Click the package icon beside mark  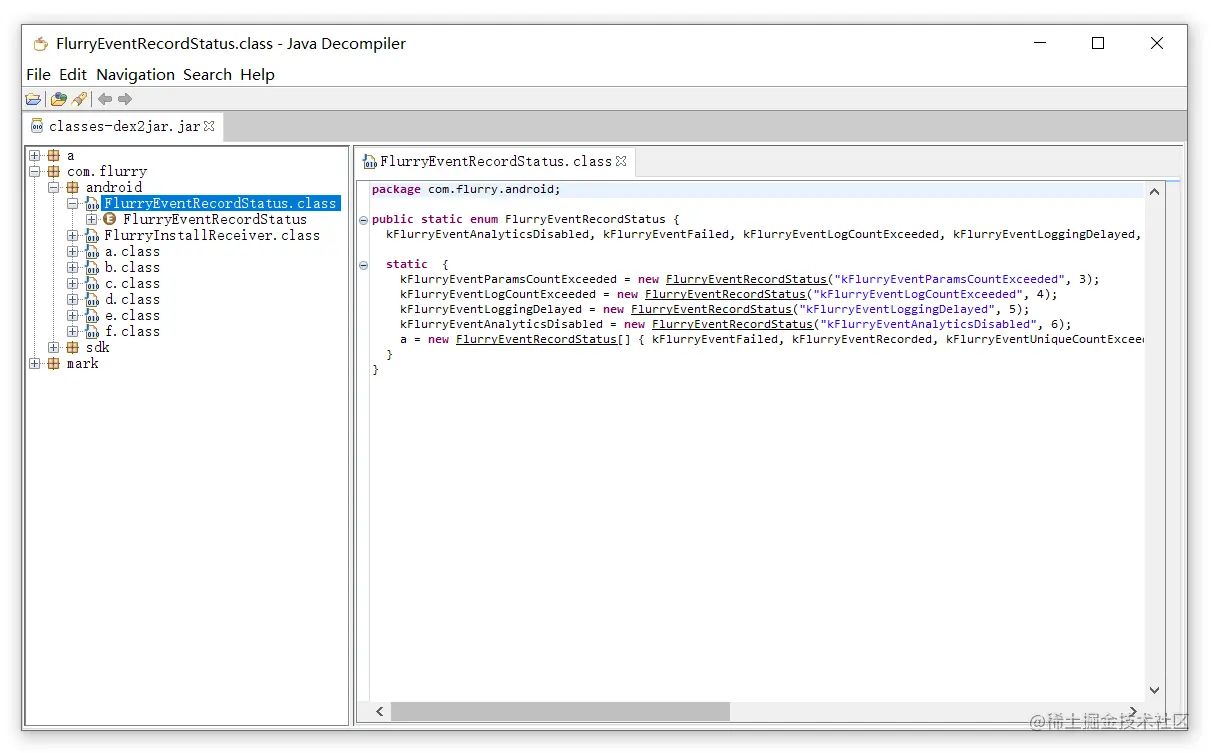[x=54, y=364]
